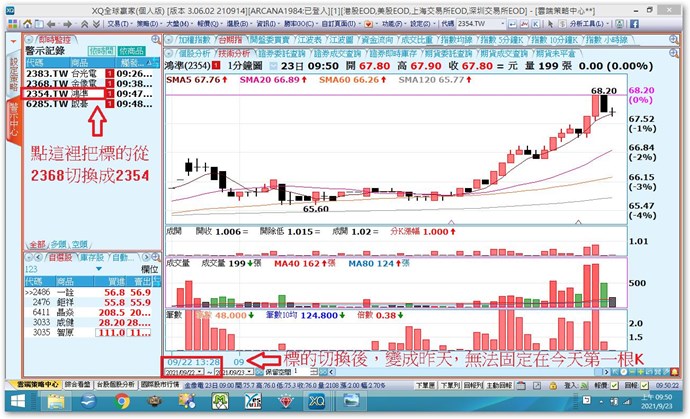Open Windows Start menu
Screen dimensions: 690x419
pos(18,401)
